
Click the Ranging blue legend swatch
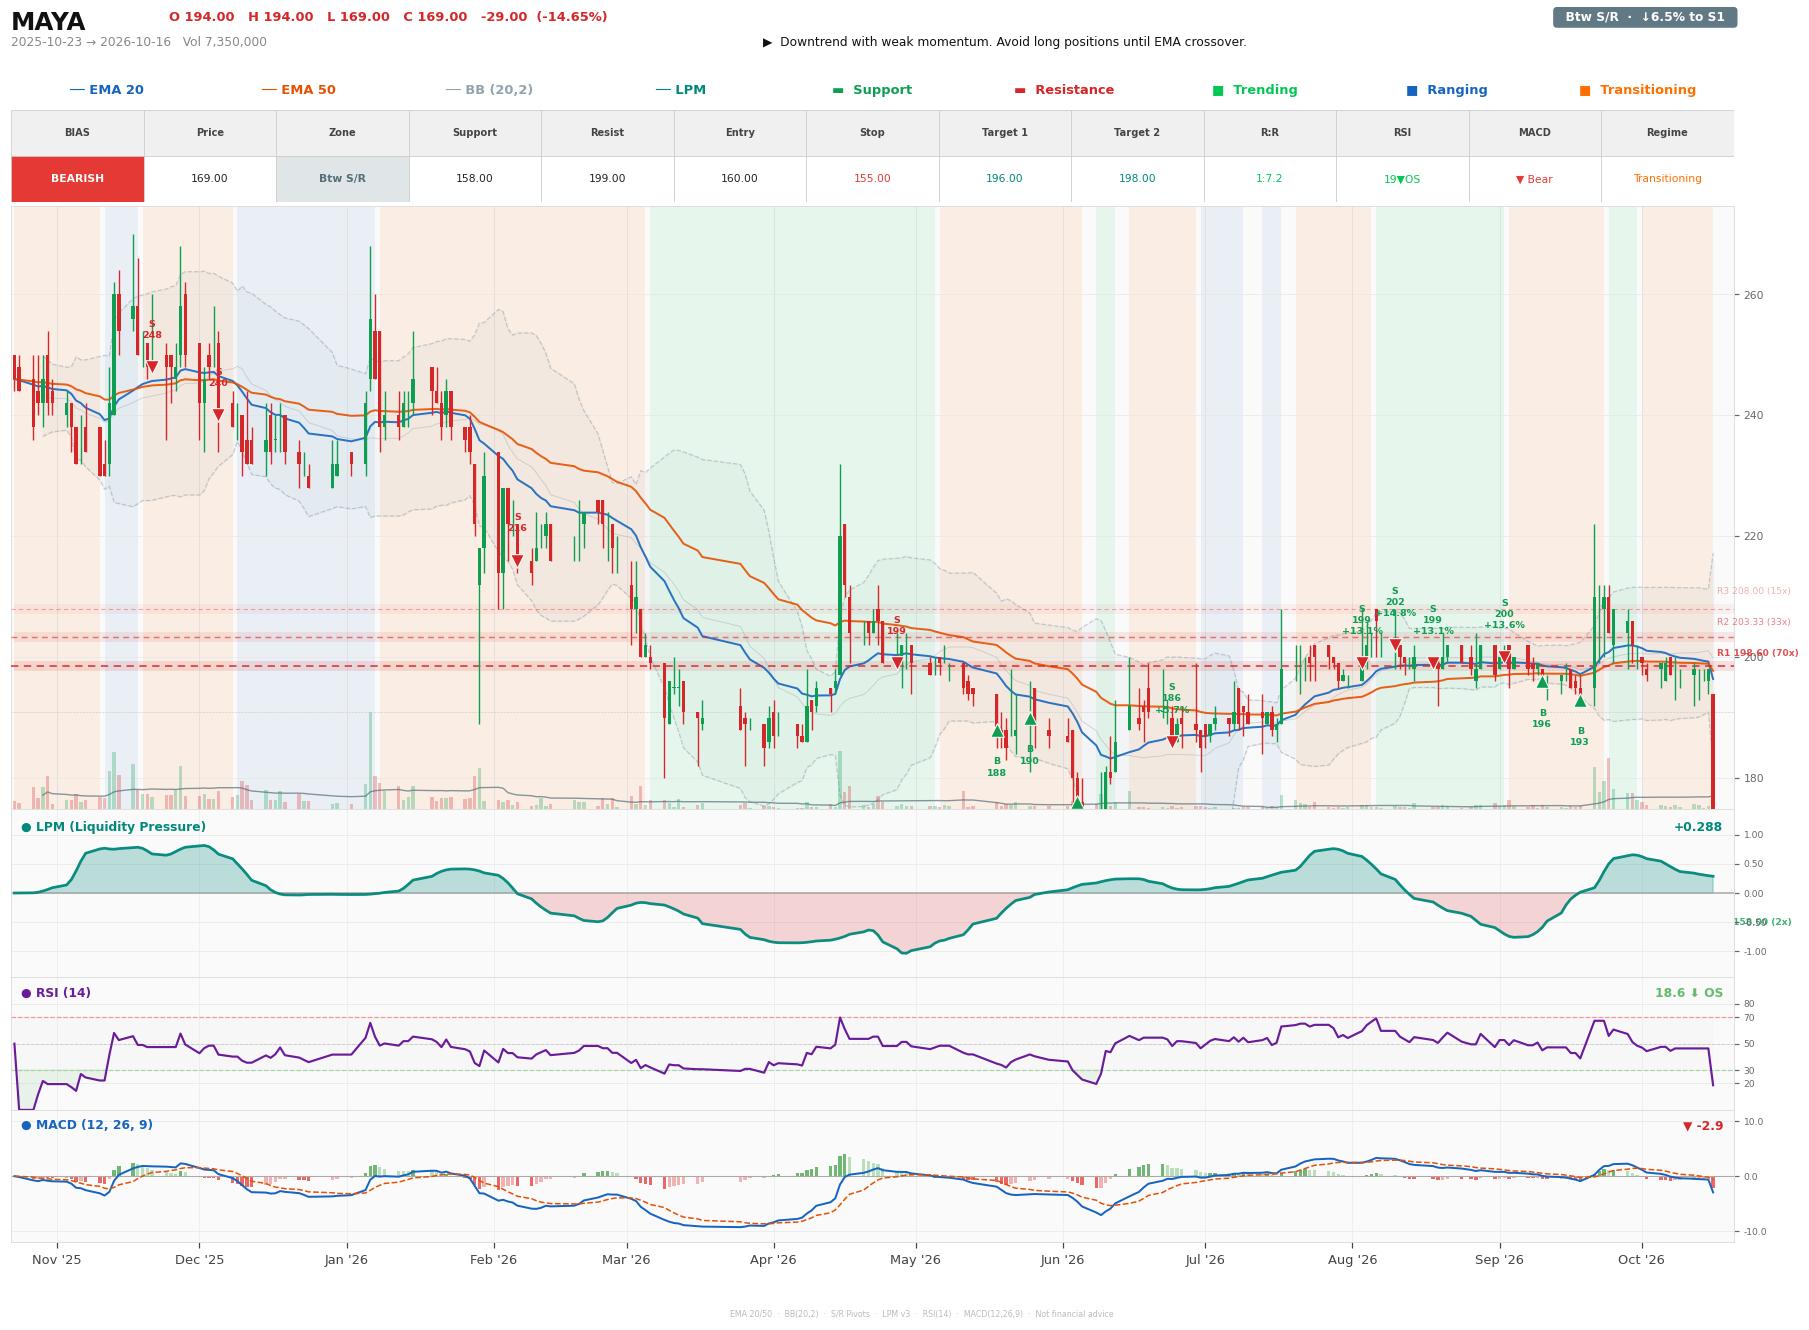[1412, 90]
